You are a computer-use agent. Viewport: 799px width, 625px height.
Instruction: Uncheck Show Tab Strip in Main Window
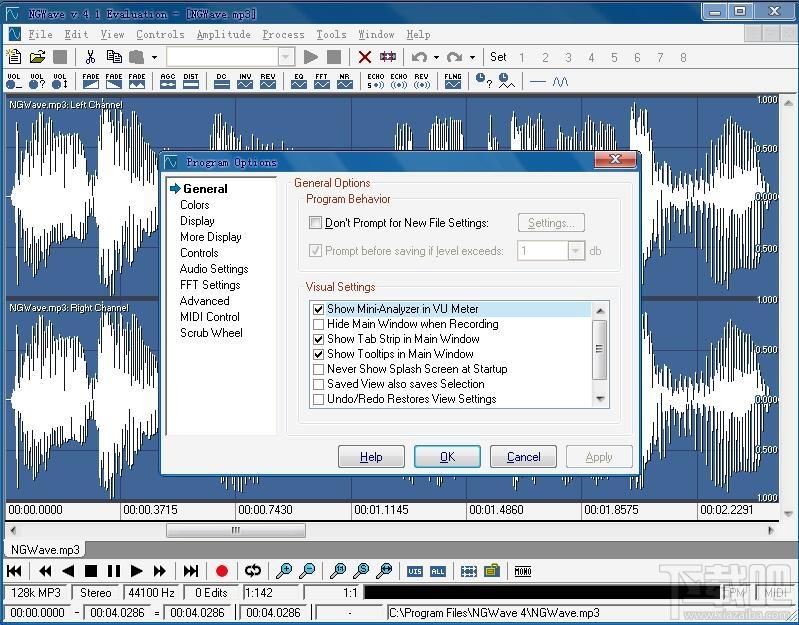click(x=318, y=339)
